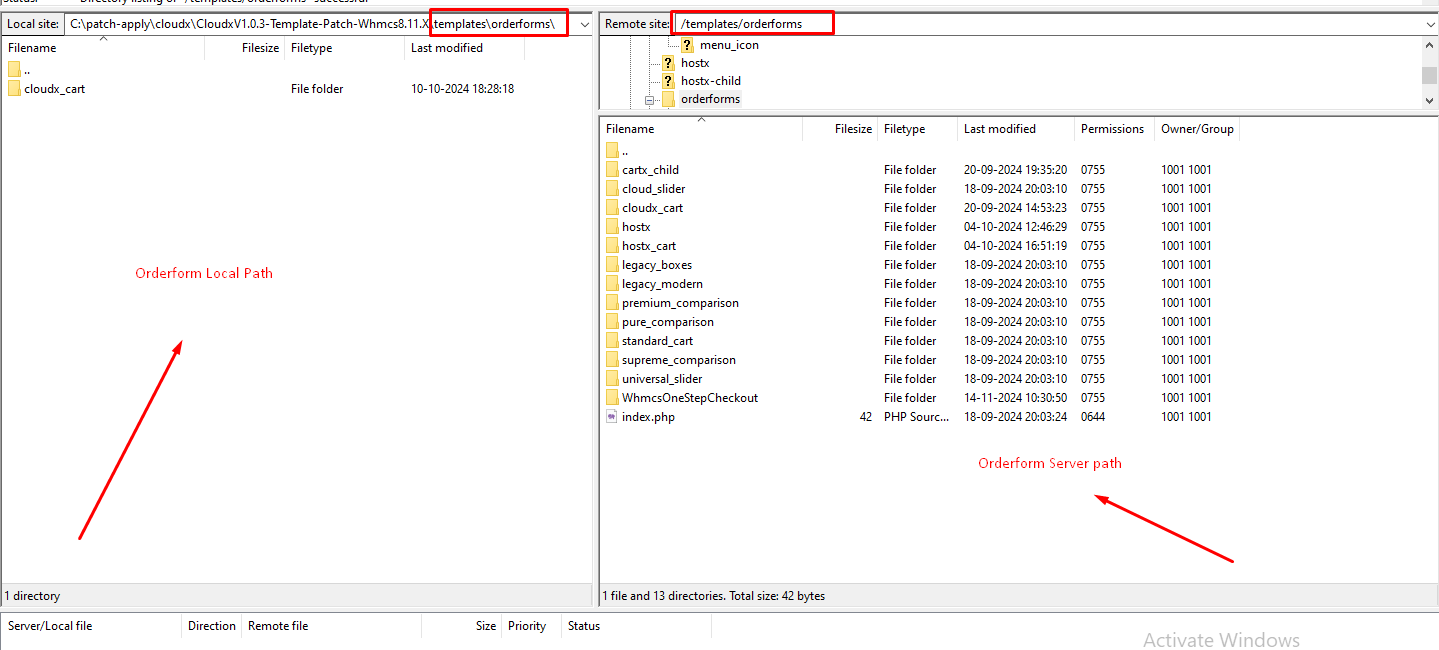Screen dimensions: 1439x650
Task: Click the question-mark icon beside menu_icon
Action: pyautogui.click(x=688, y=45)
